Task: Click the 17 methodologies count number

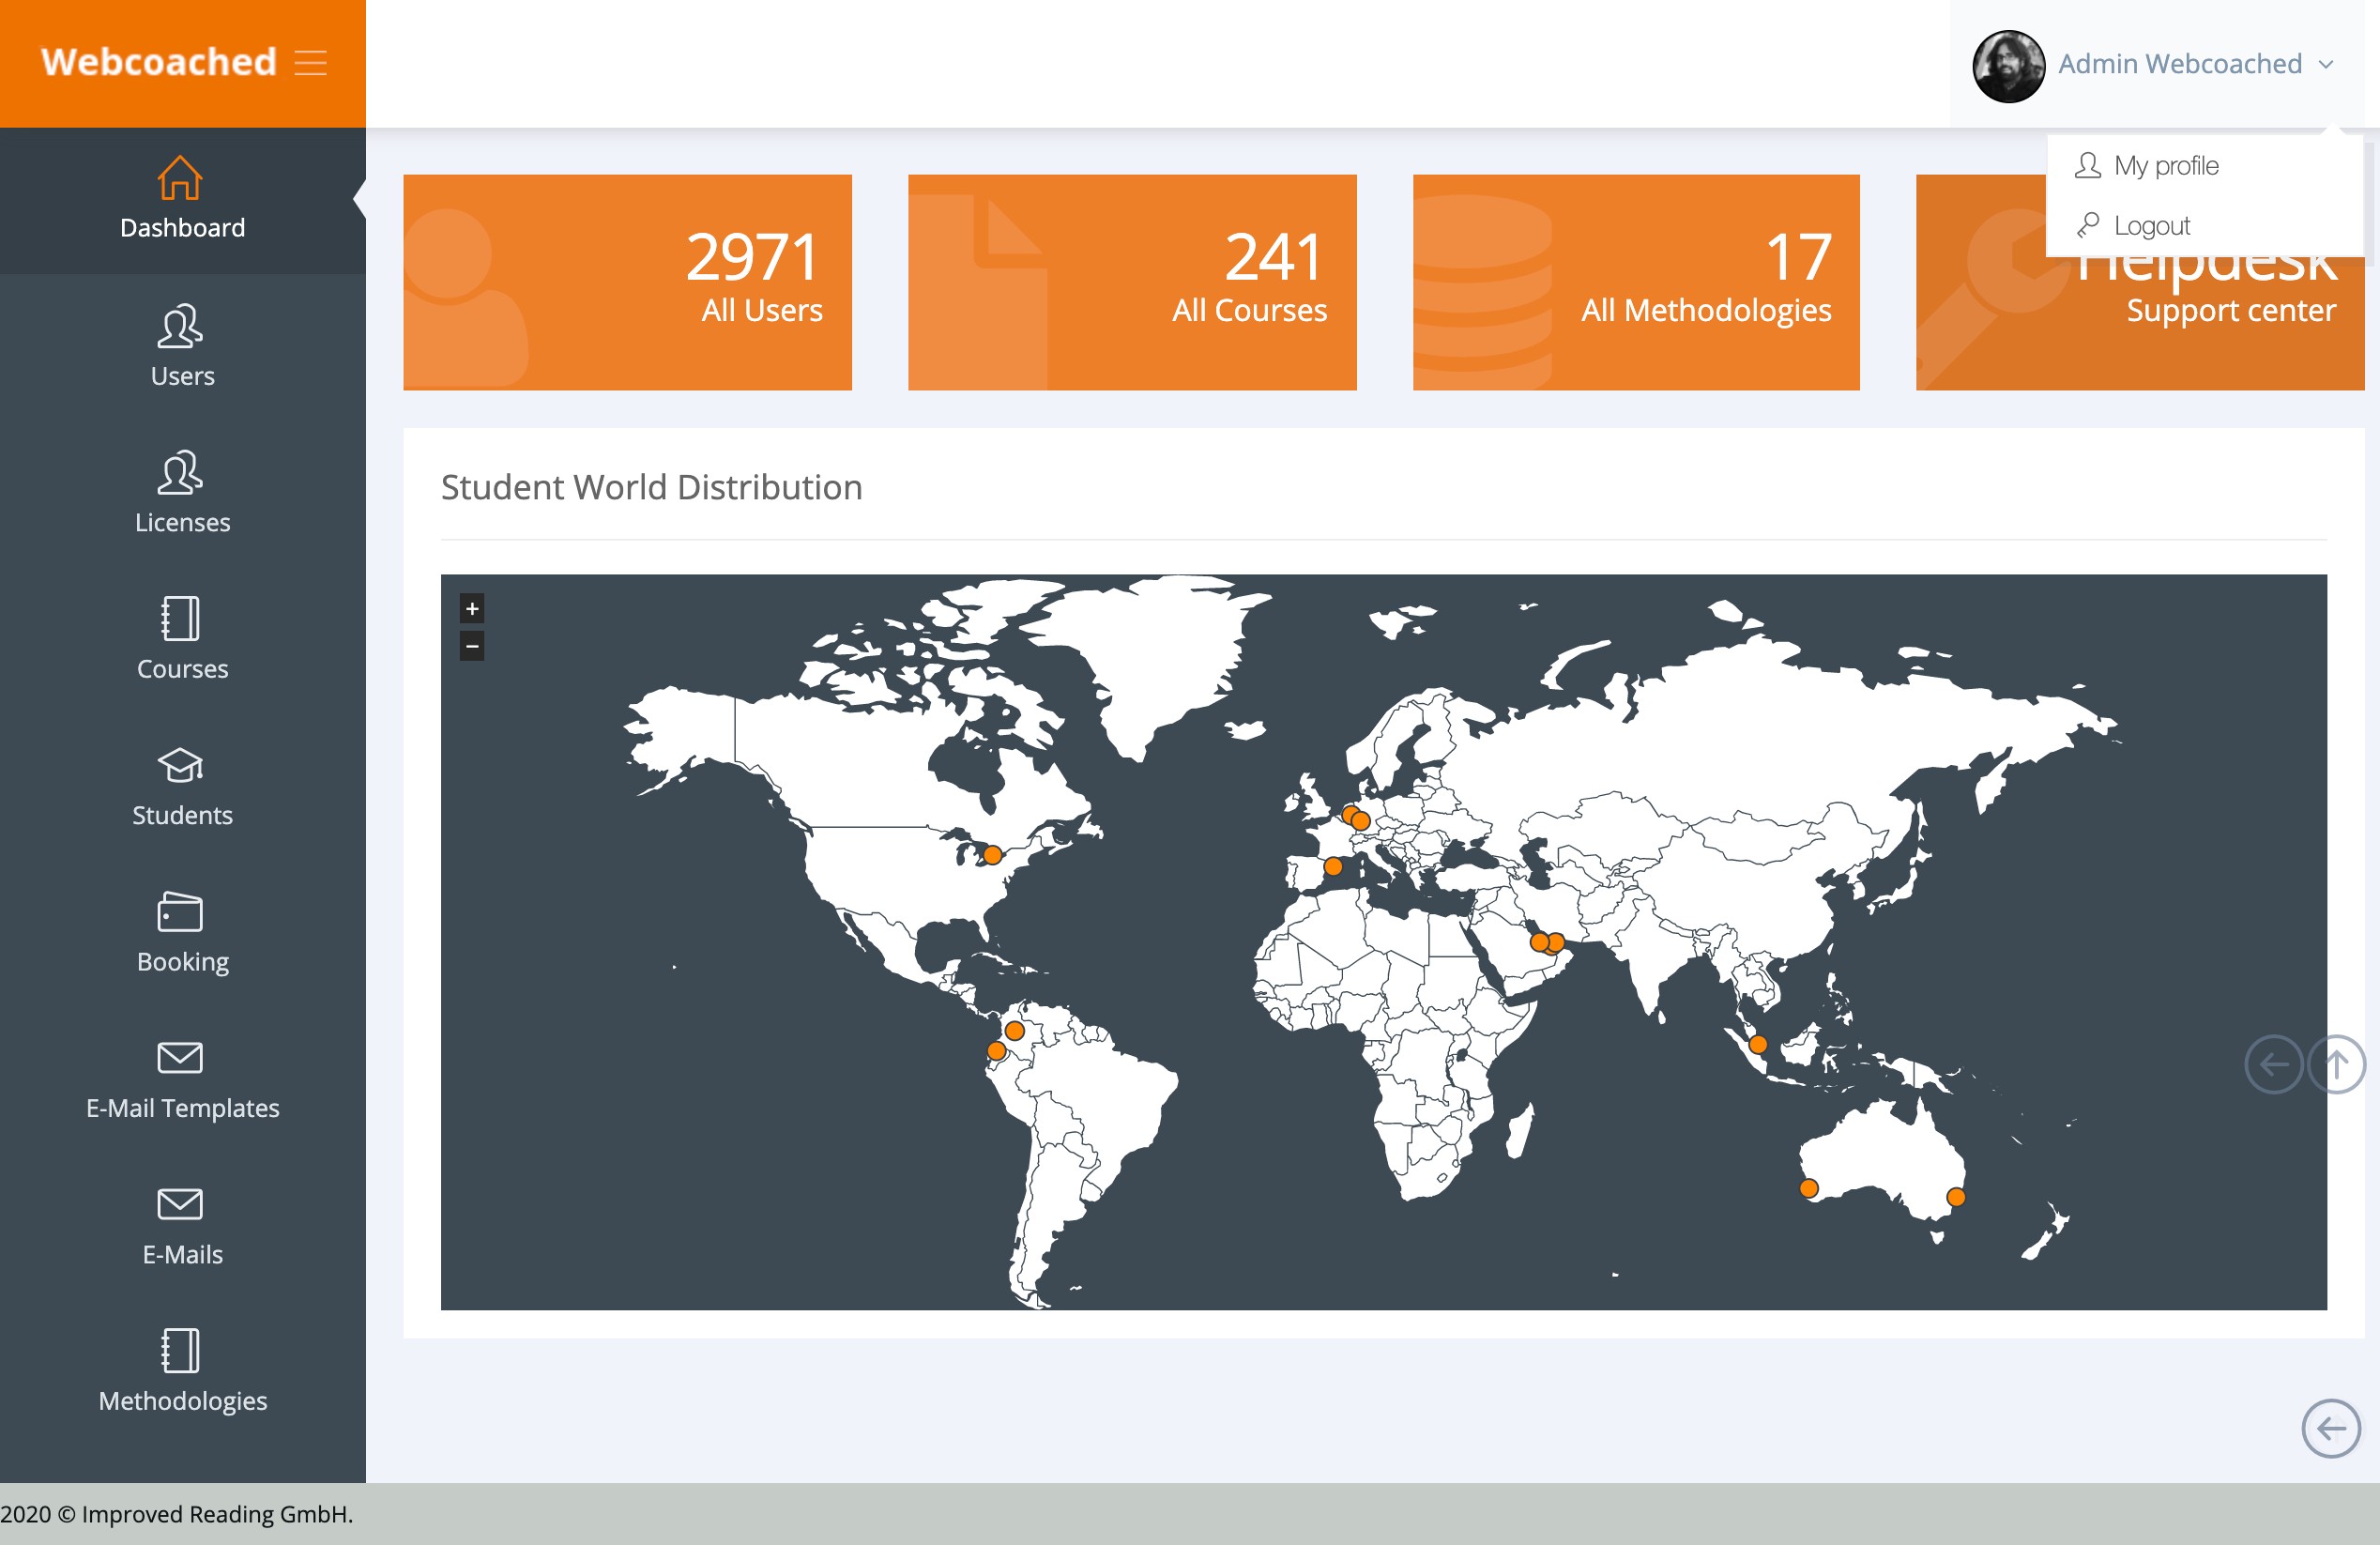Action: pyautogui.click(x=1798, y=257)
